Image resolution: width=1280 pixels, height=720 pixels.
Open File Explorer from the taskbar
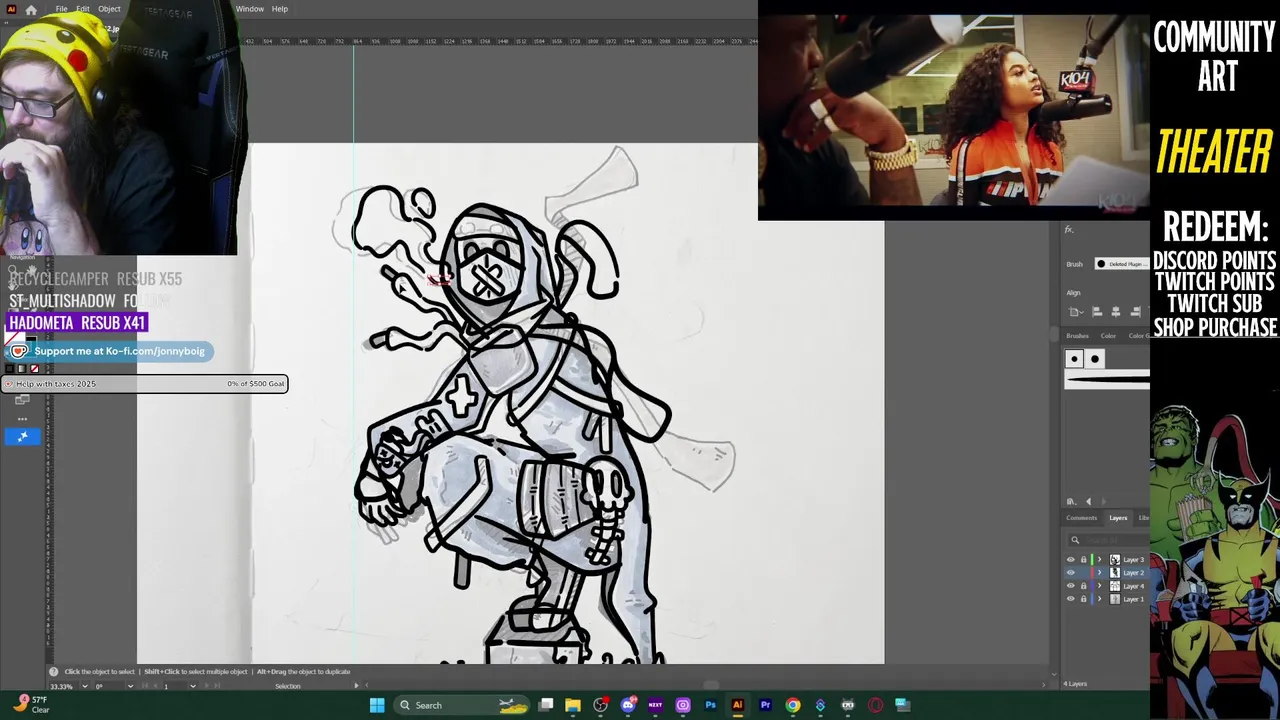click(x=573, y=705)
